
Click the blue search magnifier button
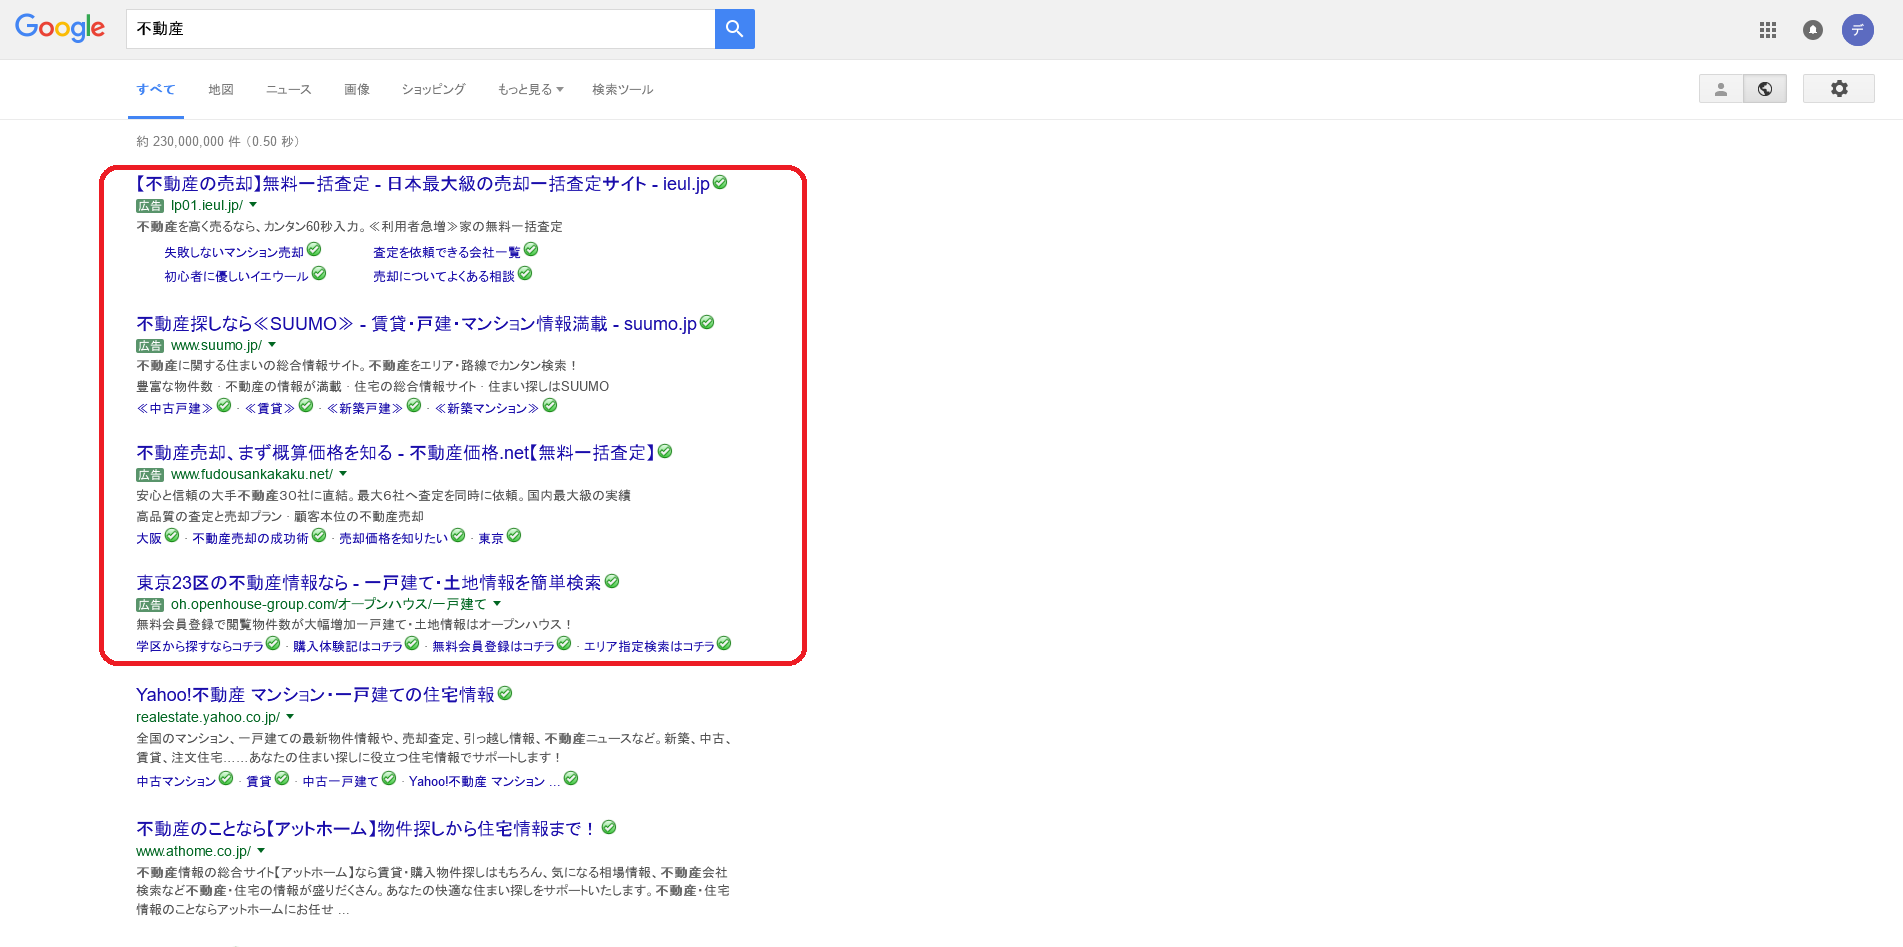734,29
